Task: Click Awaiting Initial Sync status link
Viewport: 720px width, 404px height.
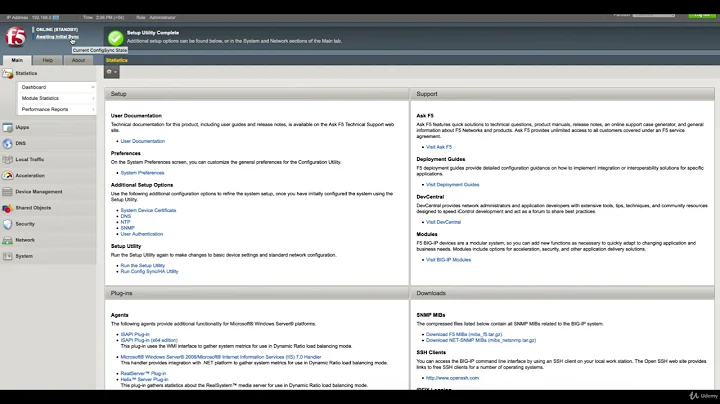Action: [57, 37]
